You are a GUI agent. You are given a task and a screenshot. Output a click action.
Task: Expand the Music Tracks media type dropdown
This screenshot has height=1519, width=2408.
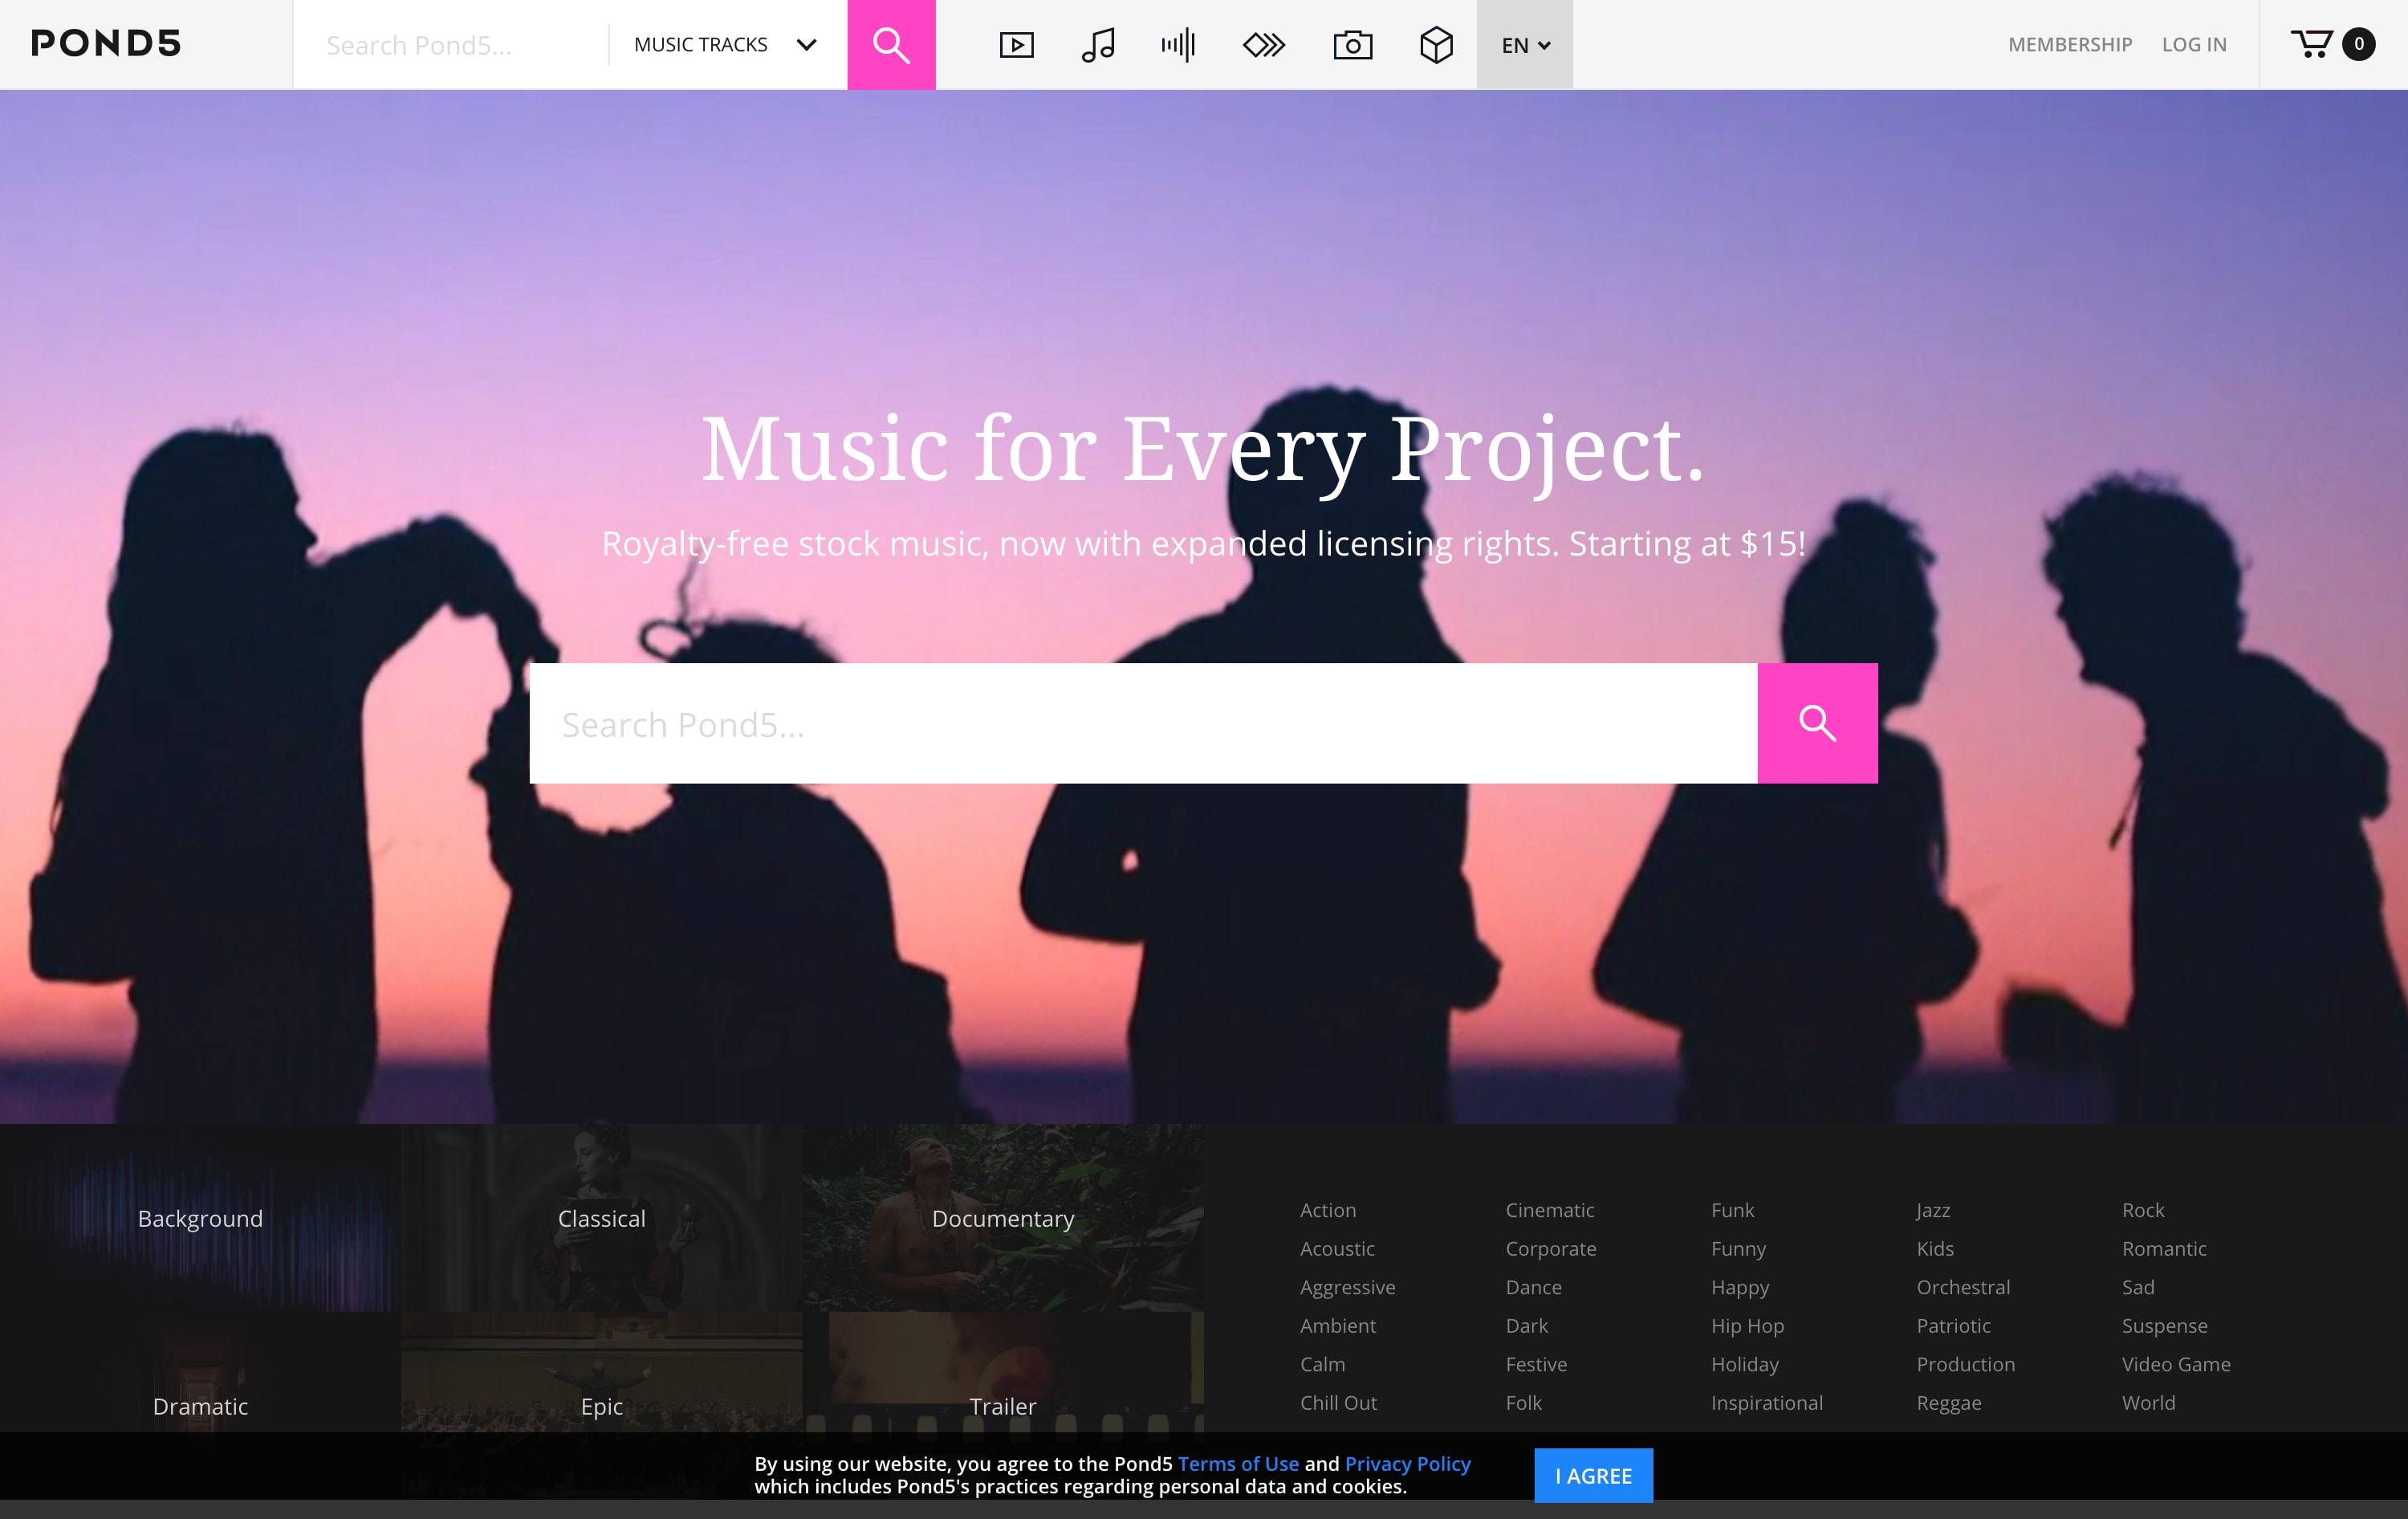(x=726, y=45)
